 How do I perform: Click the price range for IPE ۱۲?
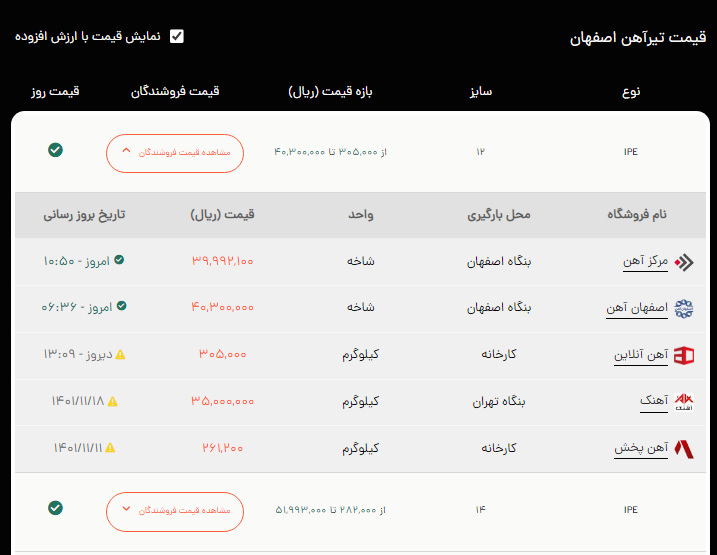[x=330, y=152]
